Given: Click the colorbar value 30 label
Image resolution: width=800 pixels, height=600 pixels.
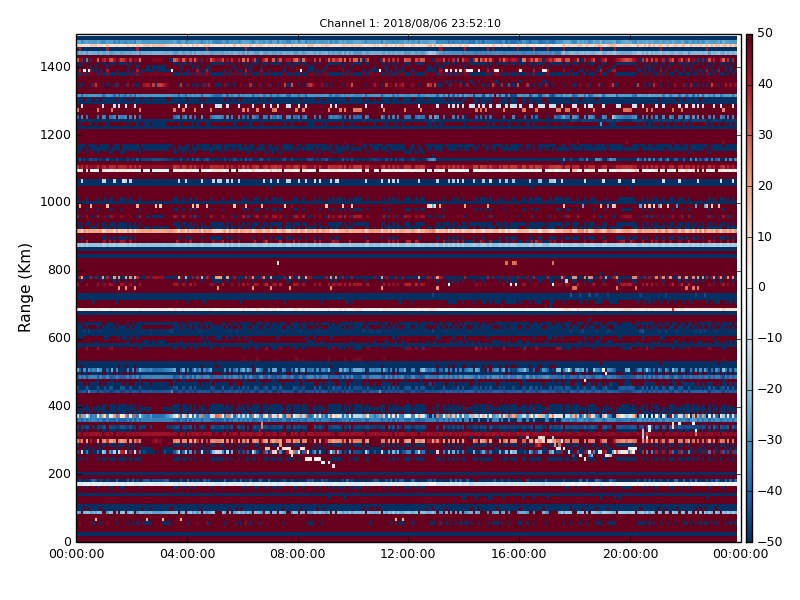Looking at the screenshot, I should [x=765, y=135].
